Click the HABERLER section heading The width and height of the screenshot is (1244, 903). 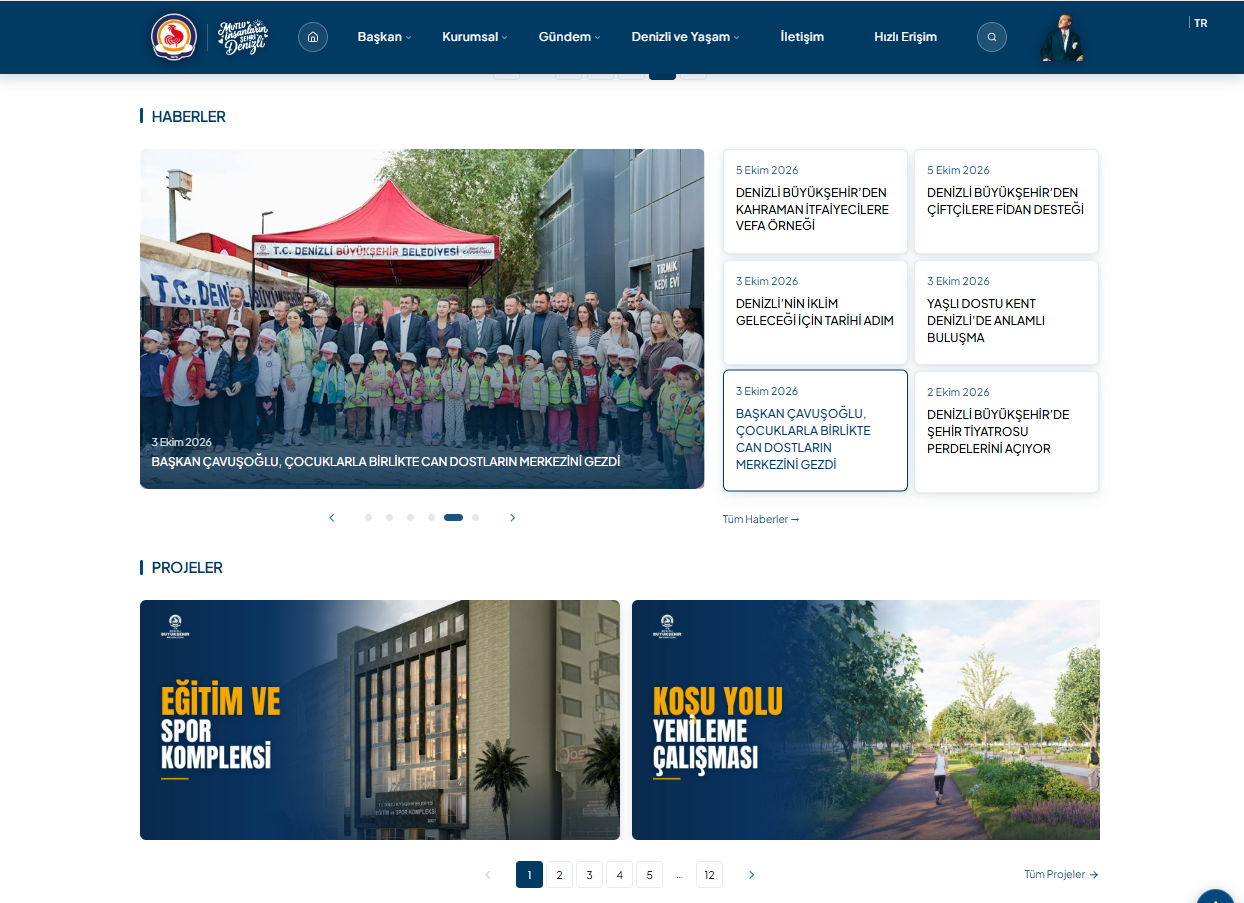(189, 116)
